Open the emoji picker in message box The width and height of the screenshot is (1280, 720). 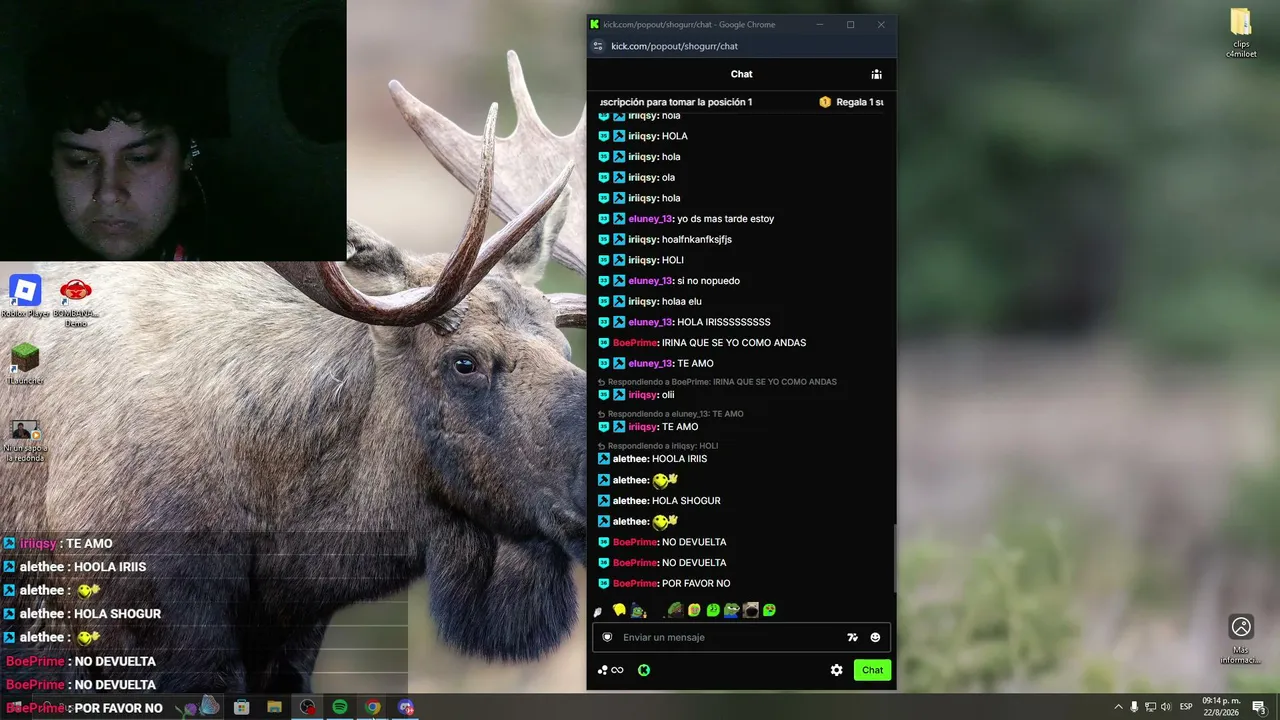(875, 637)
